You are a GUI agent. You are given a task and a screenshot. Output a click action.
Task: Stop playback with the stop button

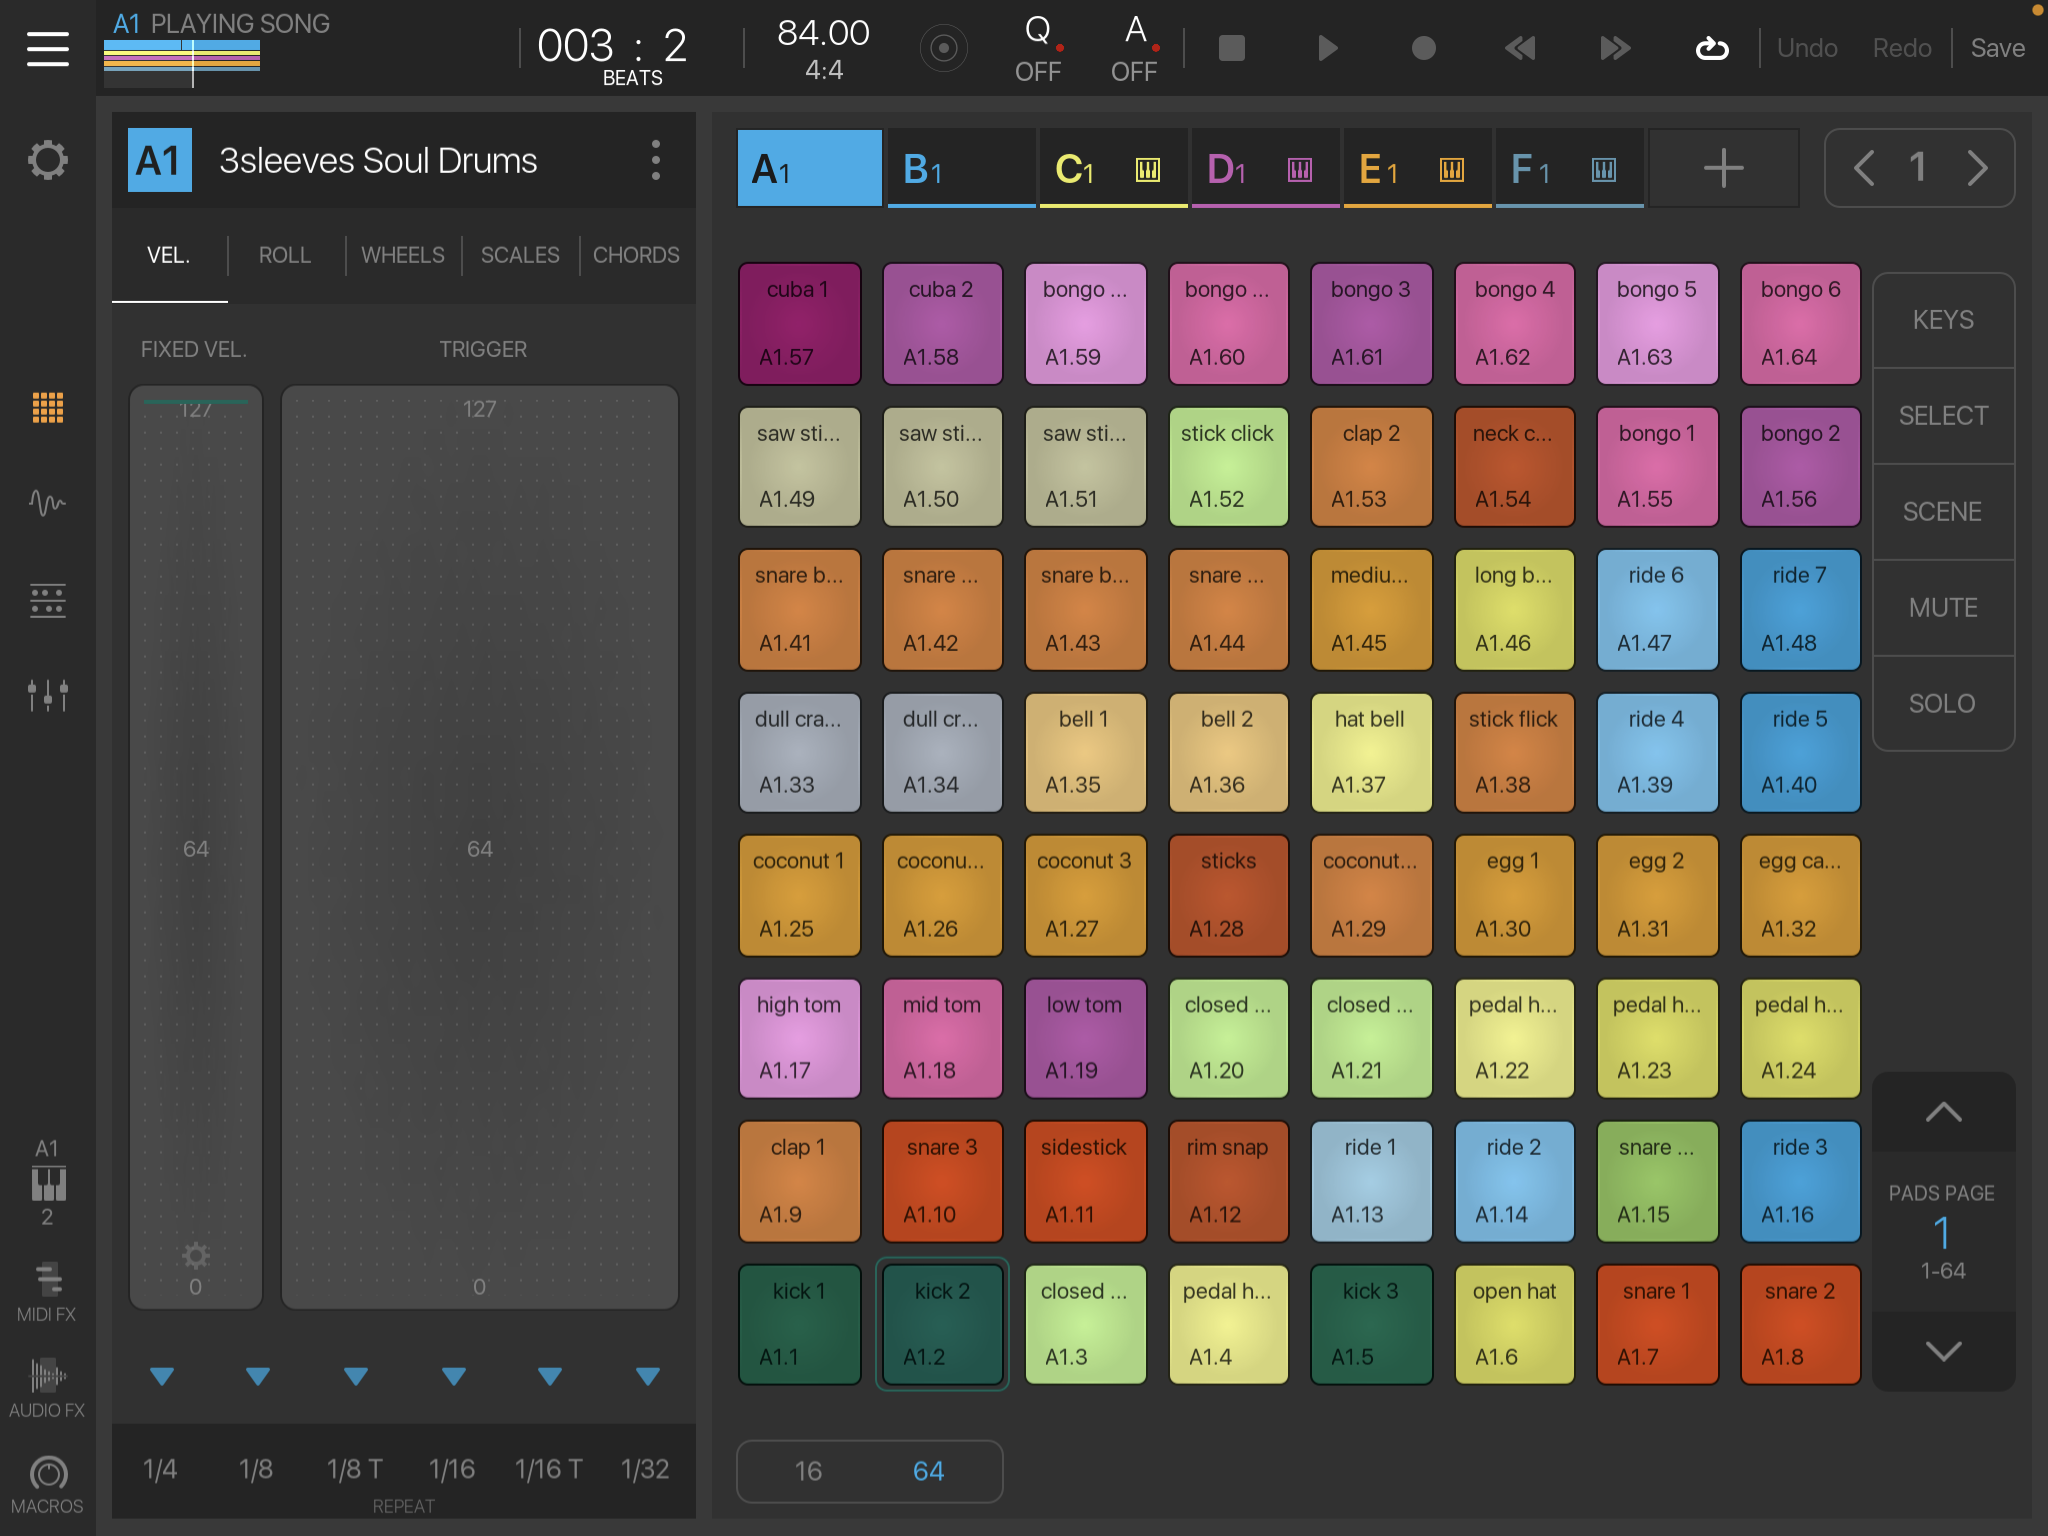pyautogui.click(x=1232, y=48)
